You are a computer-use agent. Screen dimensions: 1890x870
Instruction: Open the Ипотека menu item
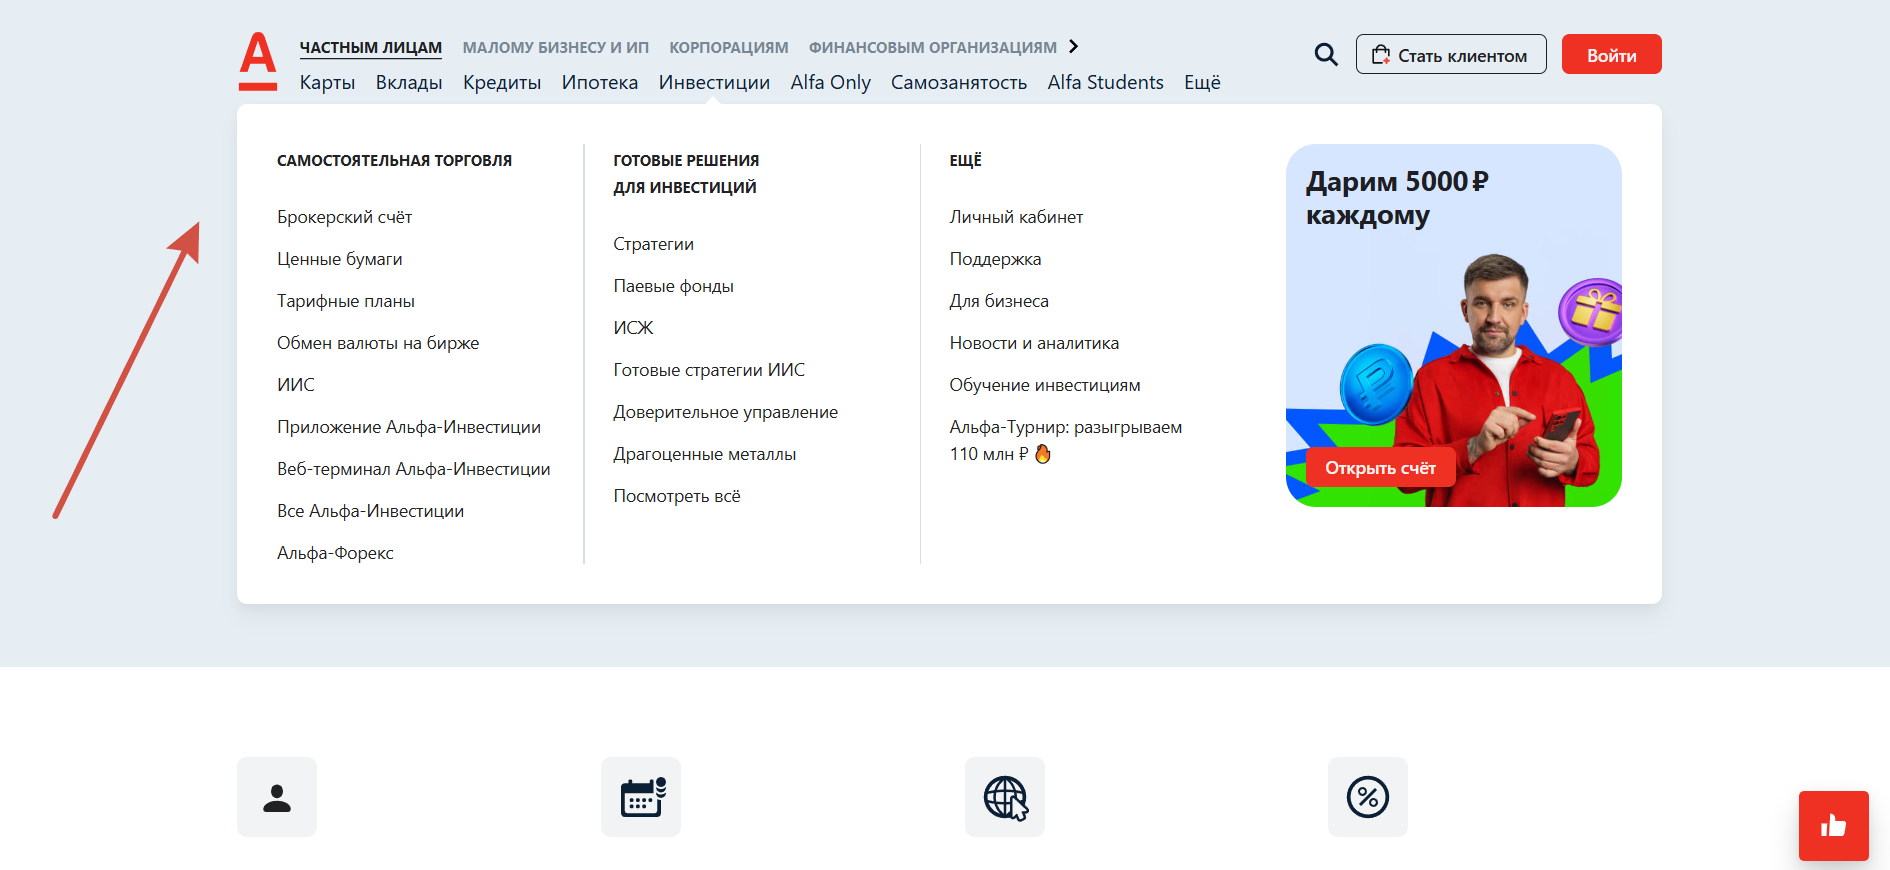(x=600, y=82)
